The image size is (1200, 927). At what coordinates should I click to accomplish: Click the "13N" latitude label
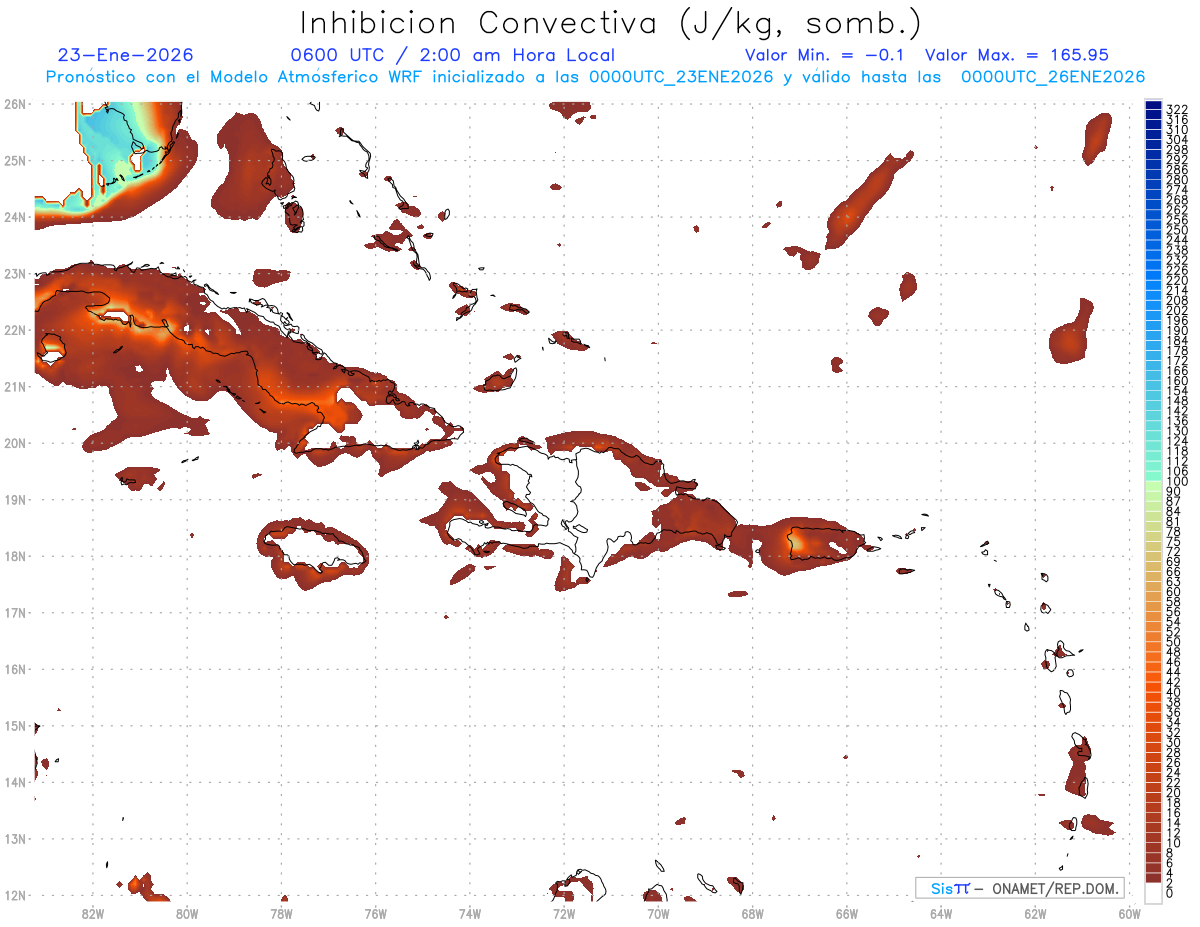(x=15, y=838)
